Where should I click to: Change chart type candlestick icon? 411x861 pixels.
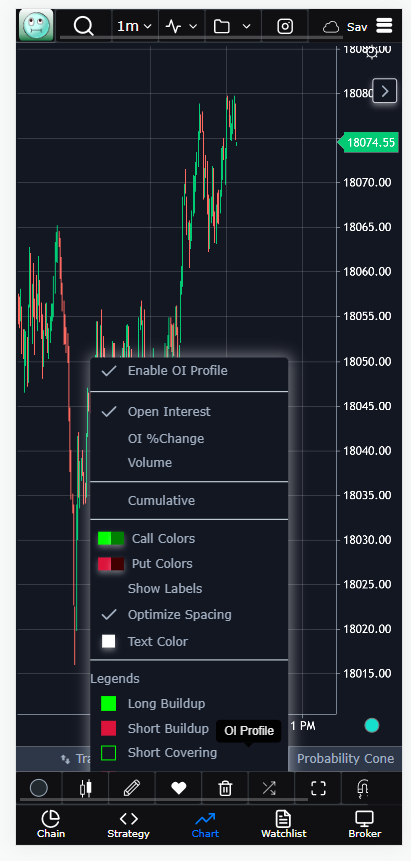(85, 789)
